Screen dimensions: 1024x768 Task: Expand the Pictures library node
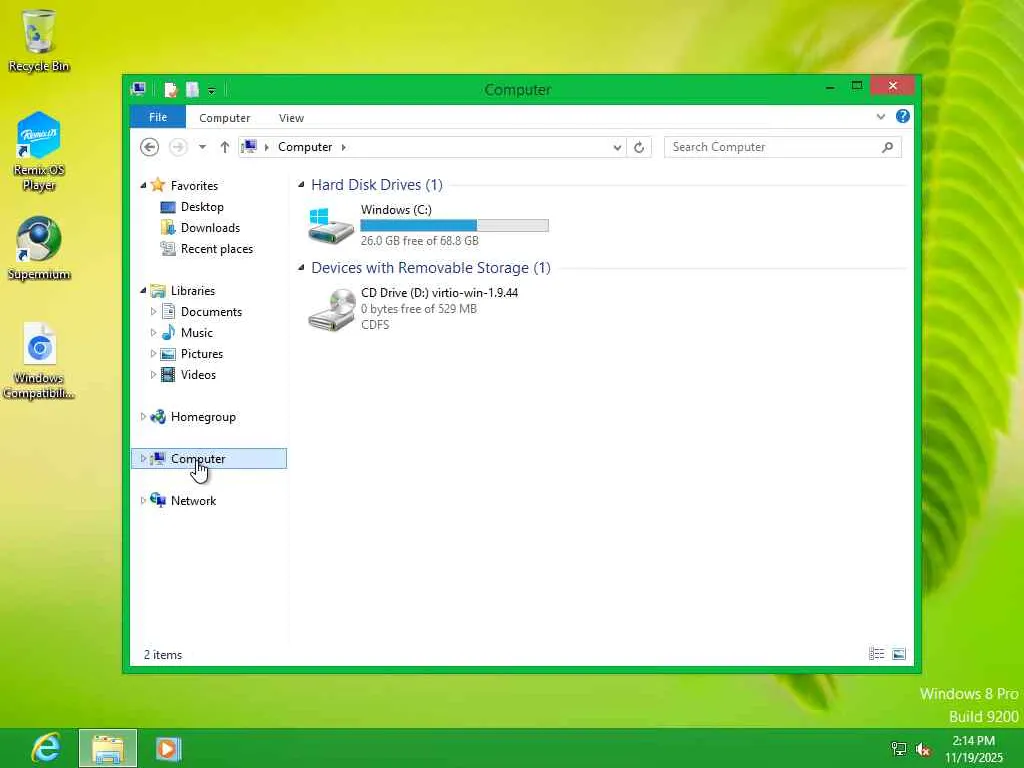pyautogui.click(x=153, y=354)
